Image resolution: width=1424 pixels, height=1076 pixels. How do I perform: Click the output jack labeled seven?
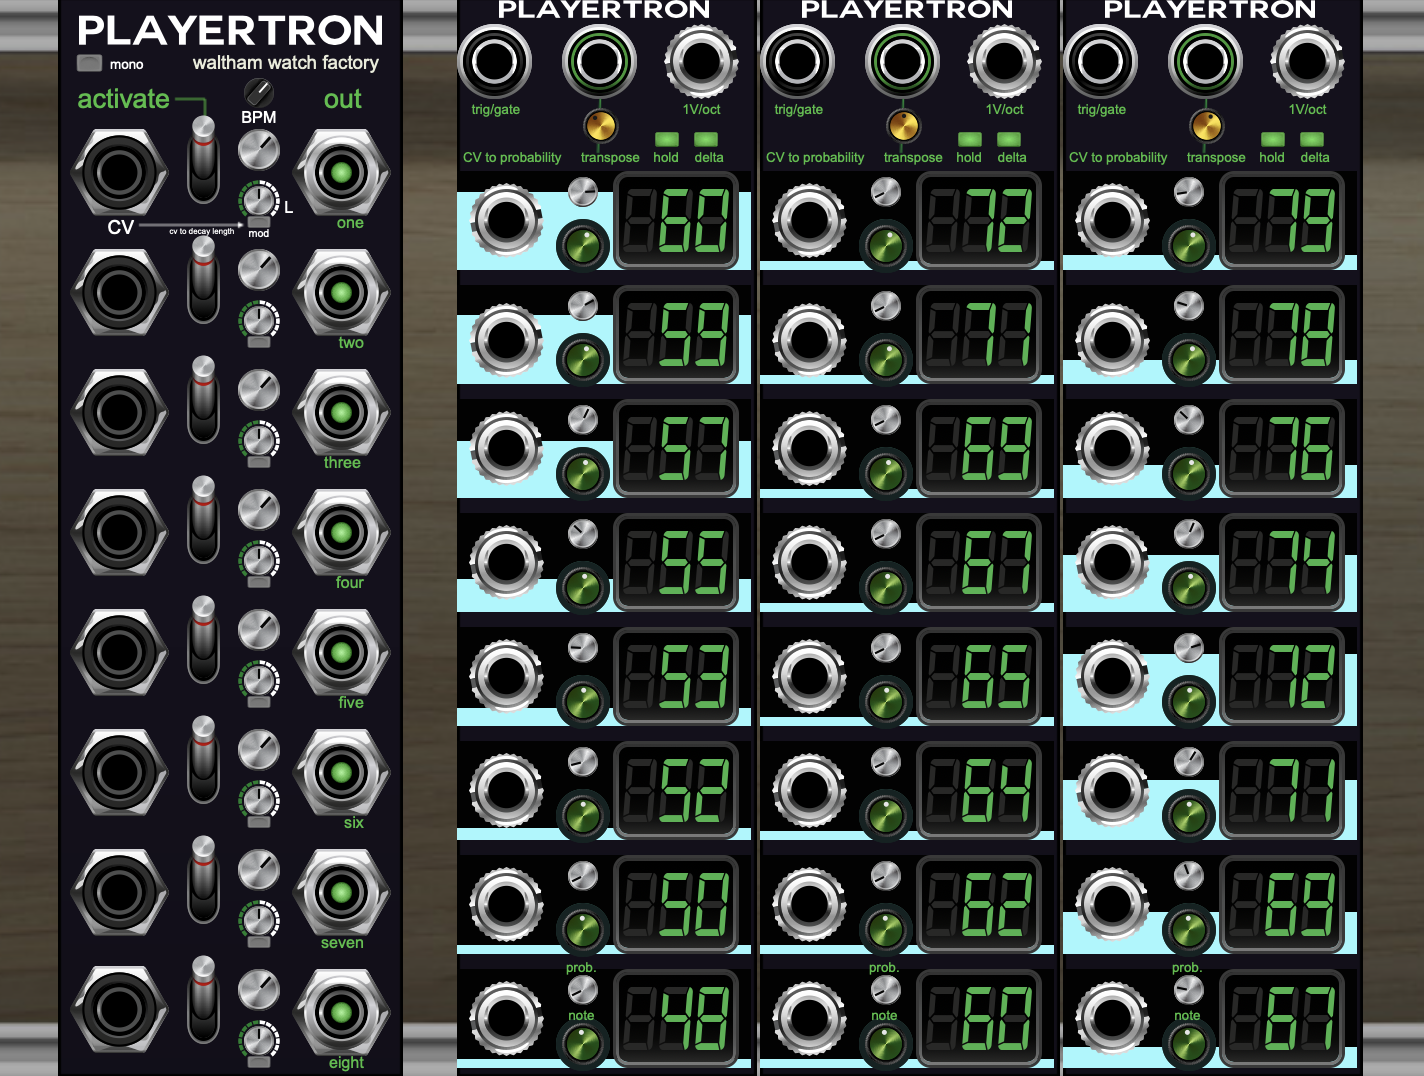341,893
